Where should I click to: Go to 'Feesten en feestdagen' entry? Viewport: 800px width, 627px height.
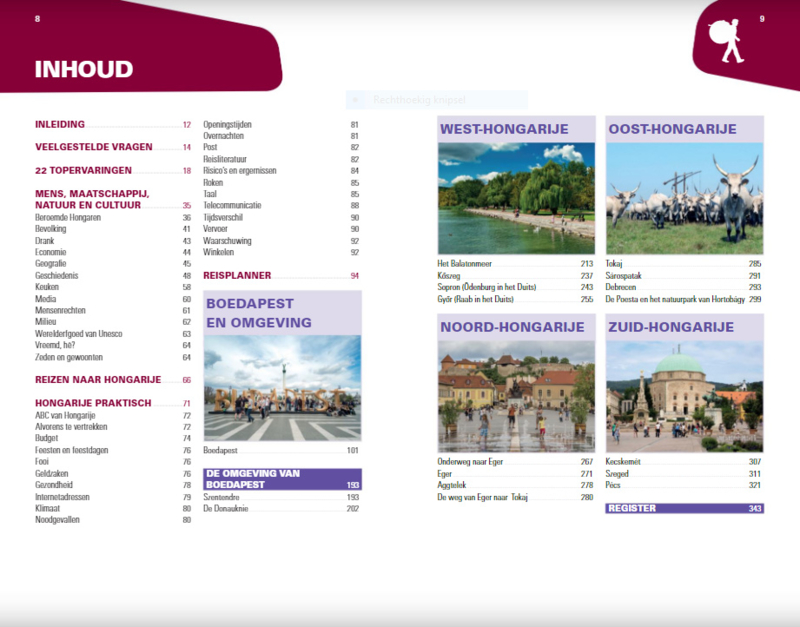[113, 450]
